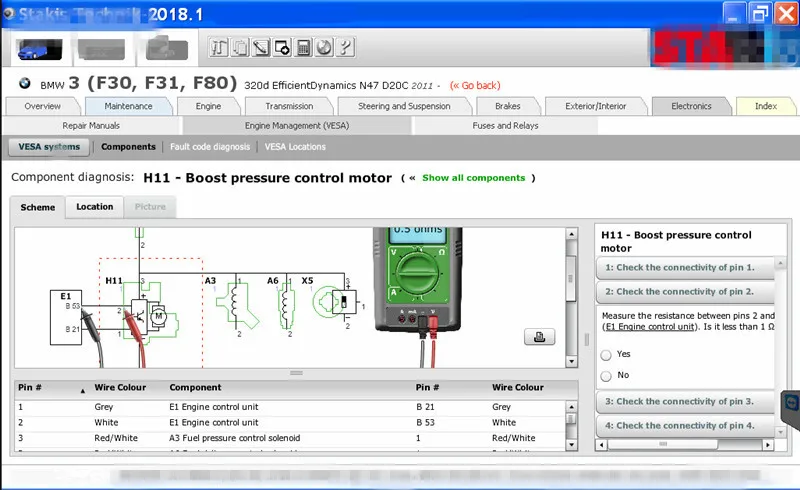Click the diagnosis panel horizontal scrollbar thumb

[x=663, y=445]
